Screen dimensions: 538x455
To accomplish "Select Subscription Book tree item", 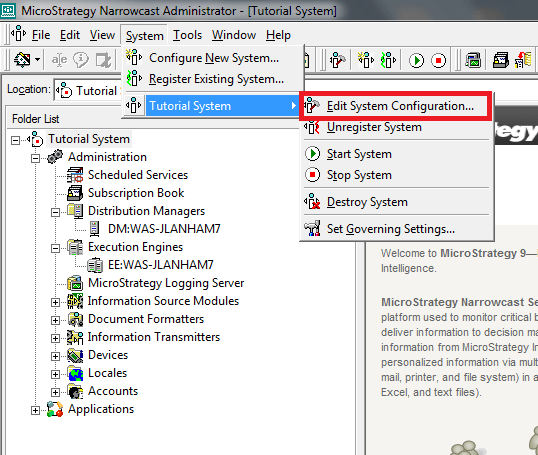I will tap(136, 193).
